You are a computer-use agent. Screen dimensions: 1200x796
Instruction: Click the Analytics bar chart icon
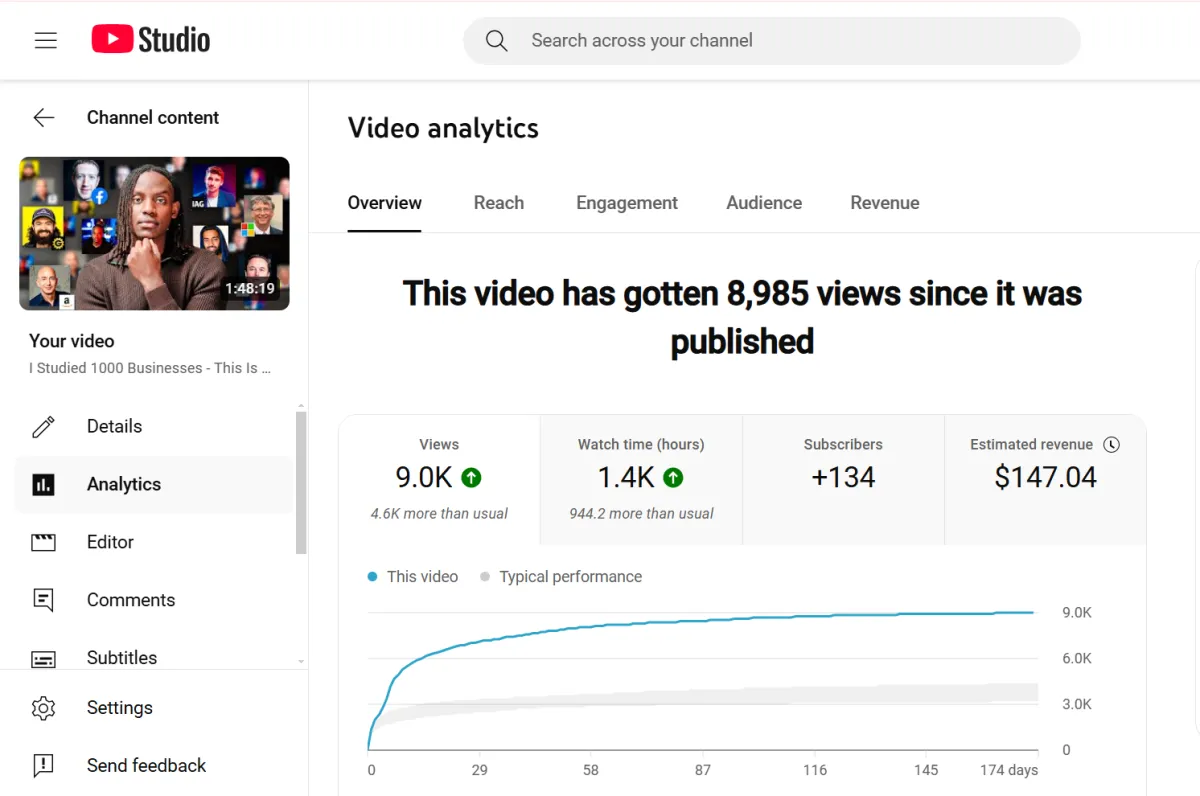pyautogui.click(x=44, y=485)
